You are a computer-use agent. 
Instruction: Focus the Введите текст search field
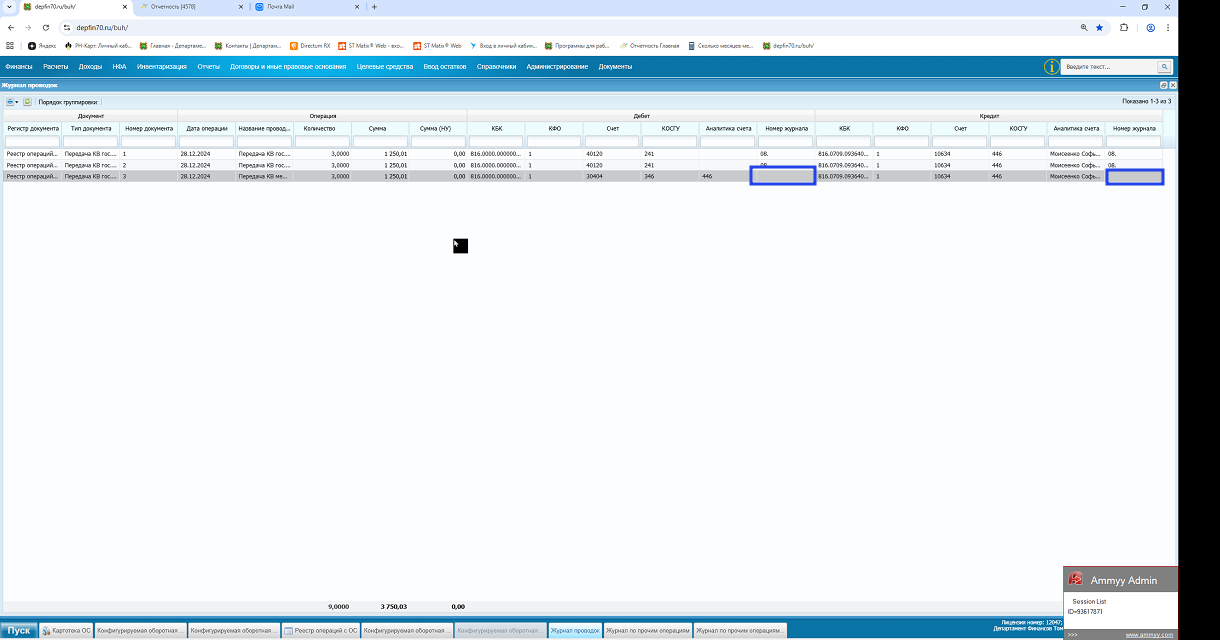click(x=1110, y=67)
